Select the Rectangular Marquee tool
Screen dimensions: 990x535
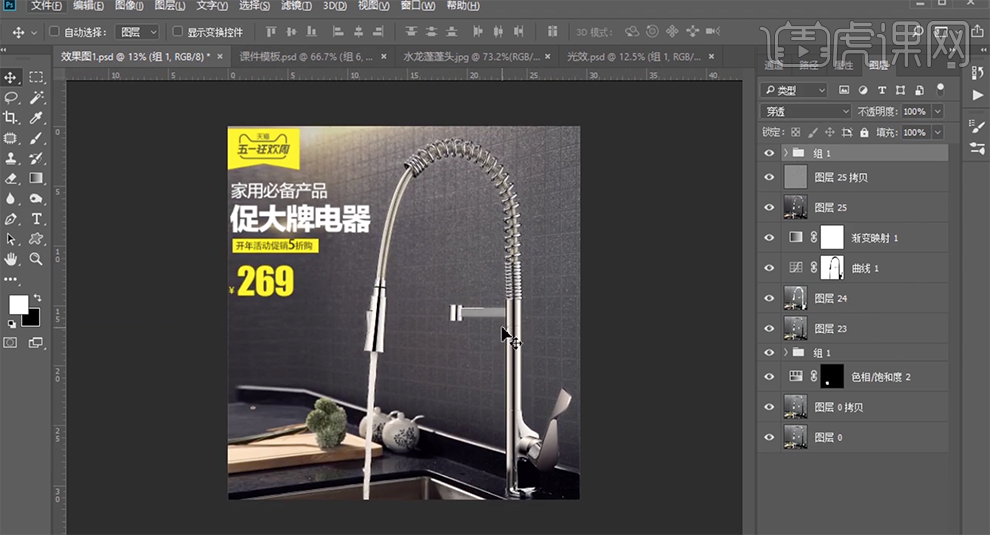coord(36,77)
